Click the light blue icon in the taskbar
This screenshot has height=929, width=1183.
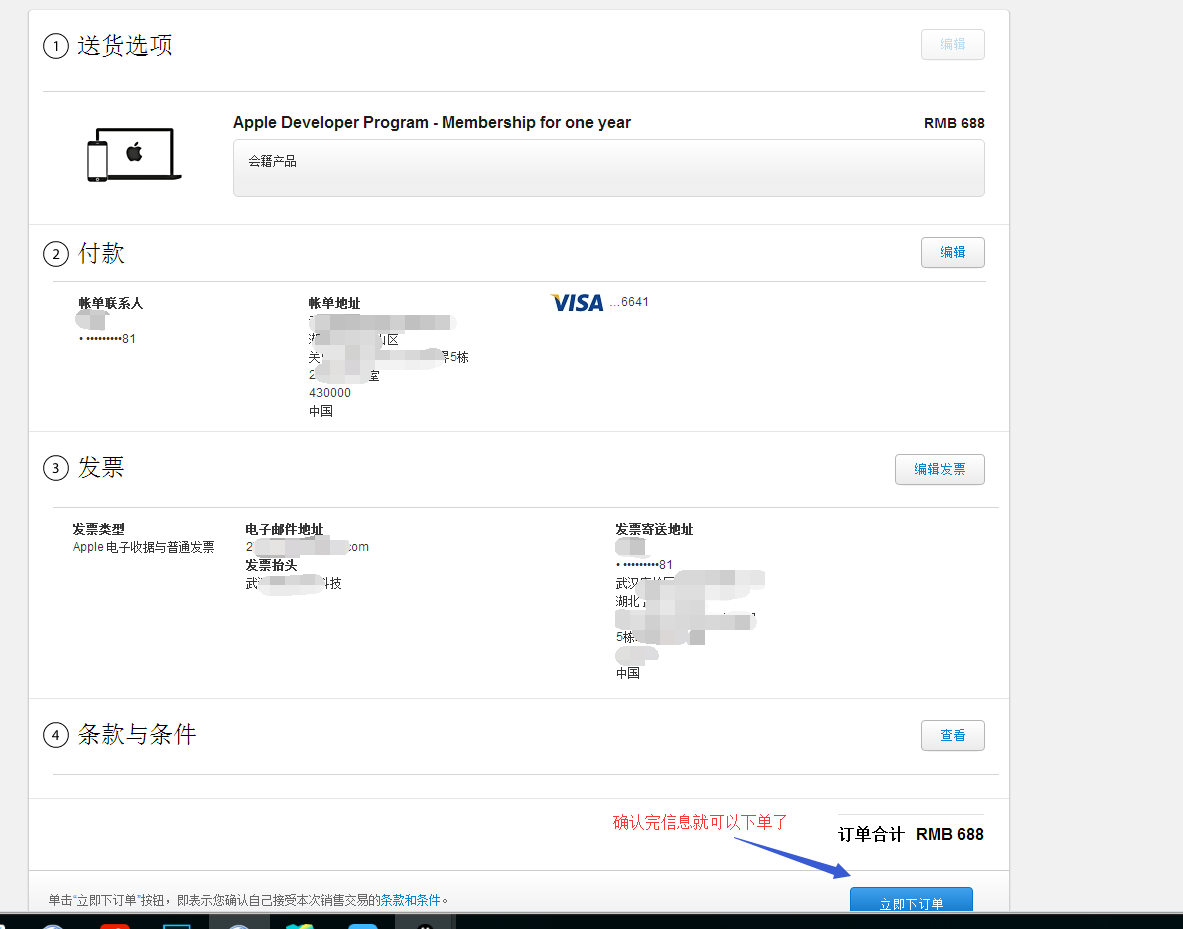tap(362, 925)
